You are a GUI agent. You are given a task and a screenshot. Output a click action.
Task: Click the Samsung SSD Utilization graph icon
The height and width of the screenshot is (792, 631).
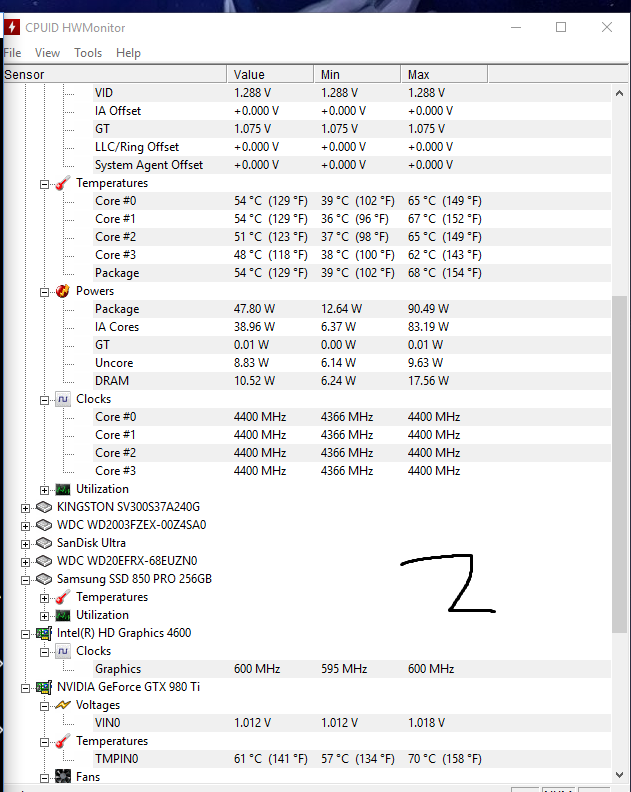[63, 615]
